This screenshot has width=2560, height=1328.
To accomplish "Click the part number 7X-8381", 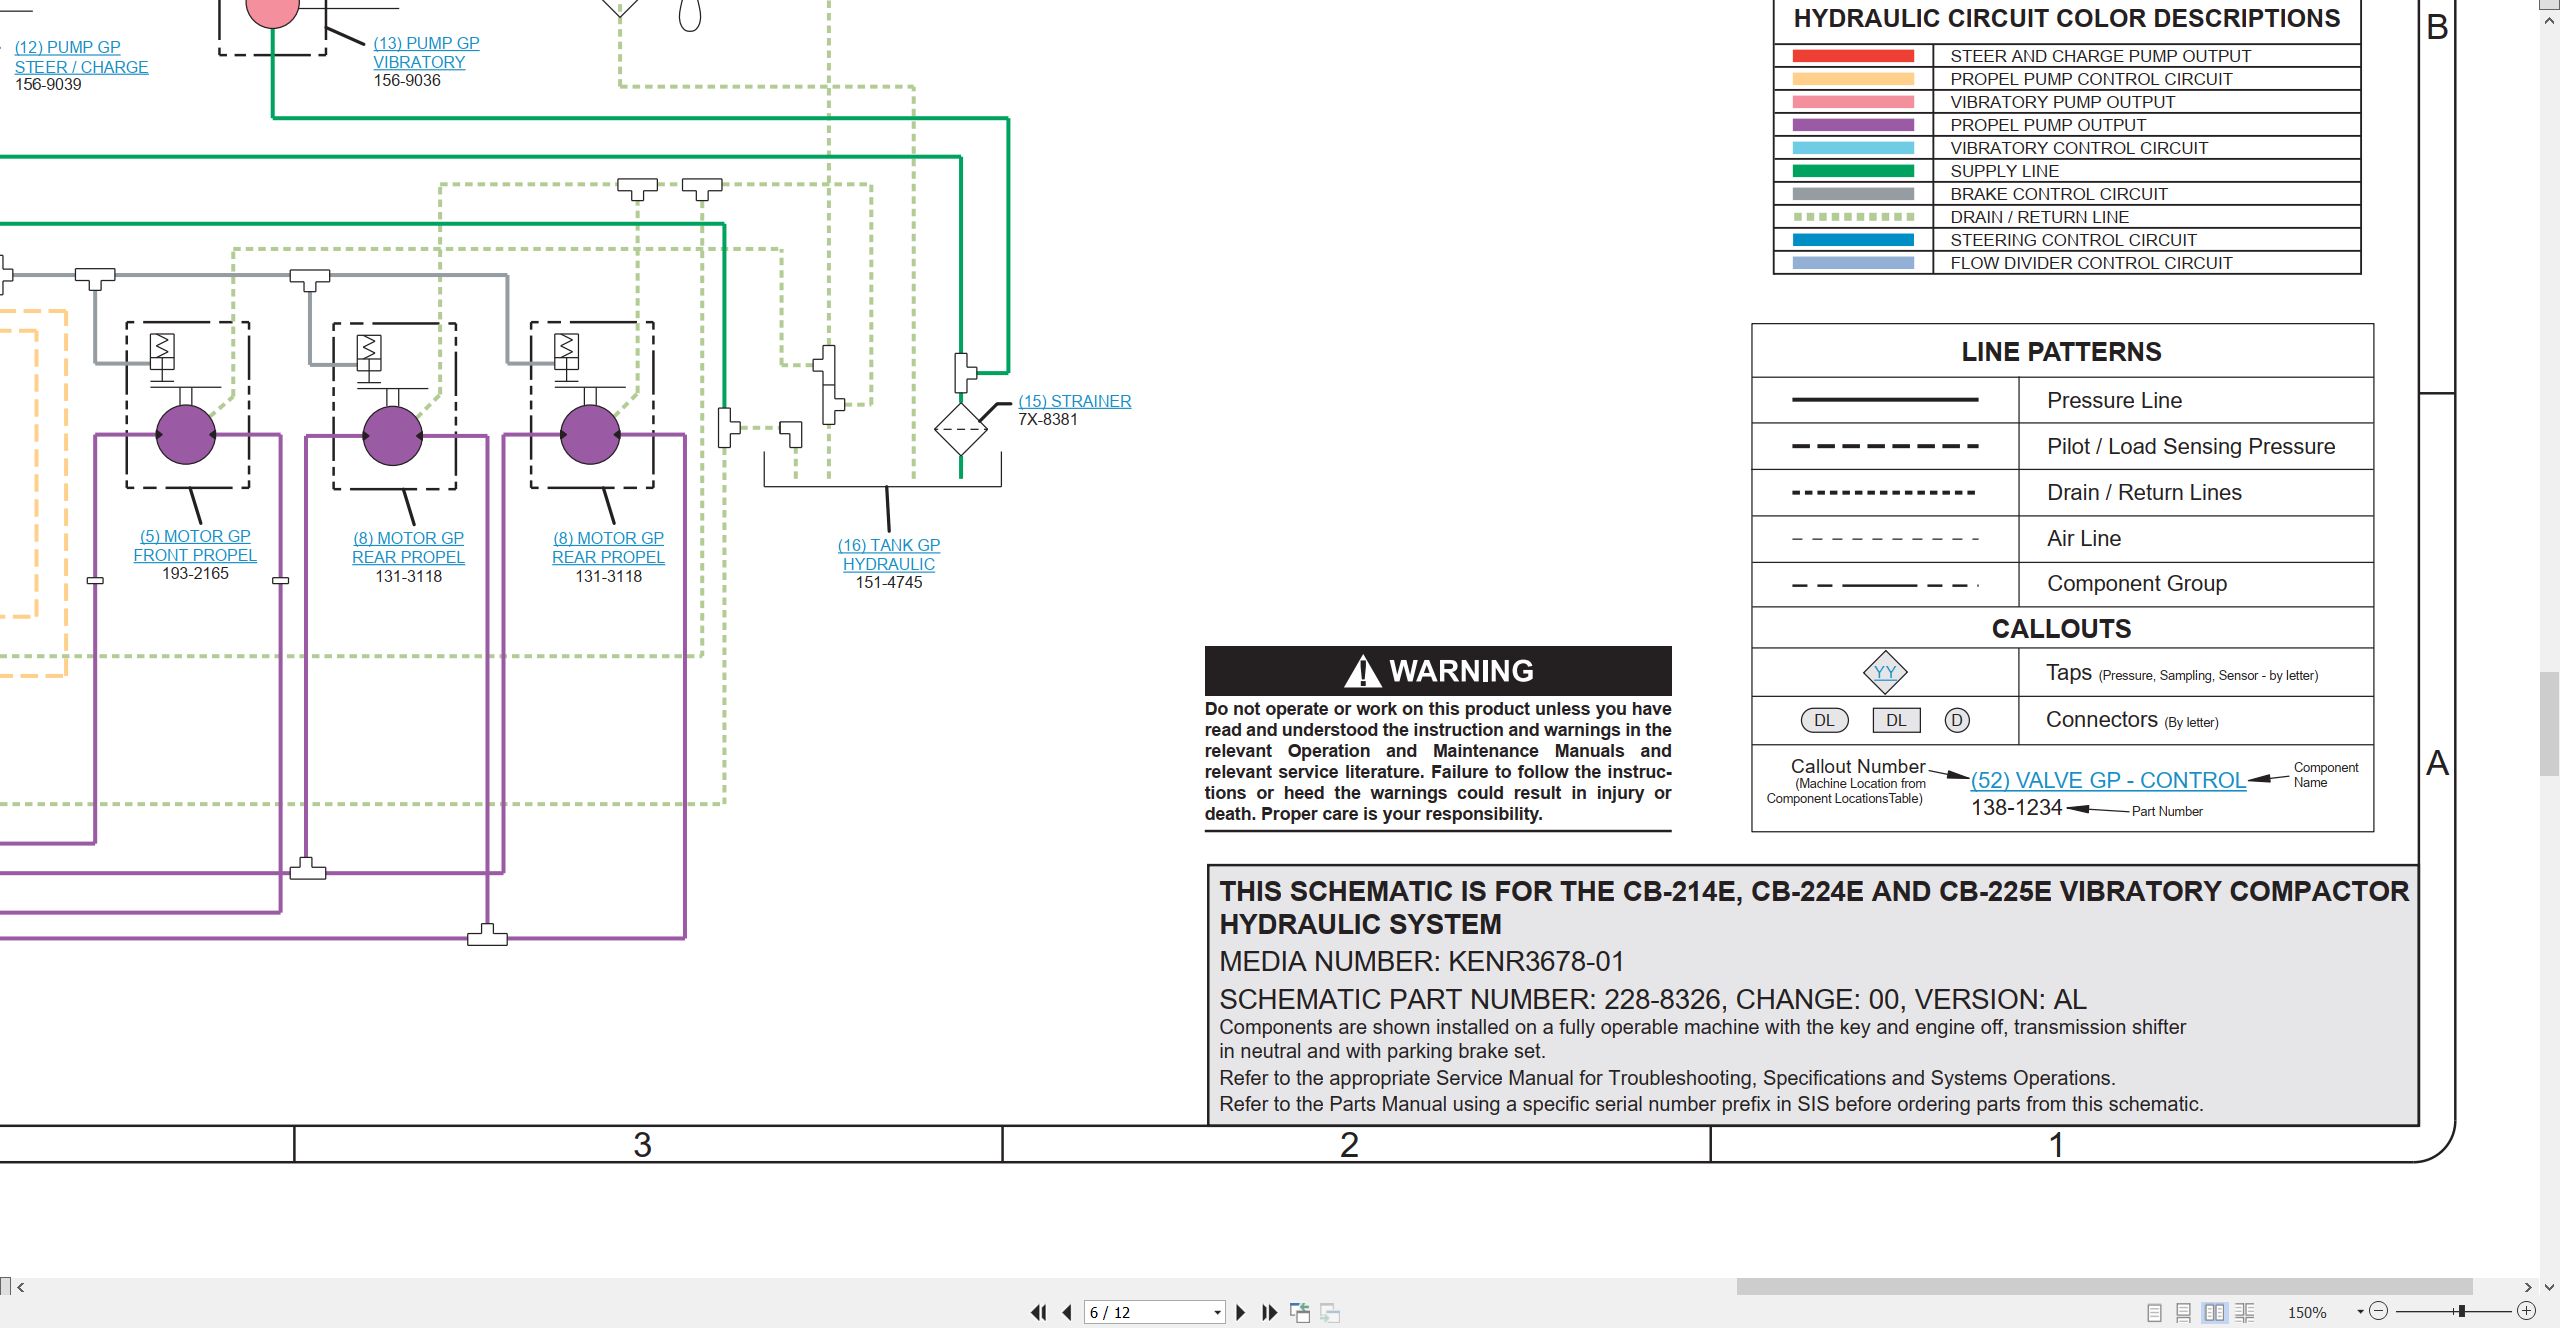I will point(1048,420).
